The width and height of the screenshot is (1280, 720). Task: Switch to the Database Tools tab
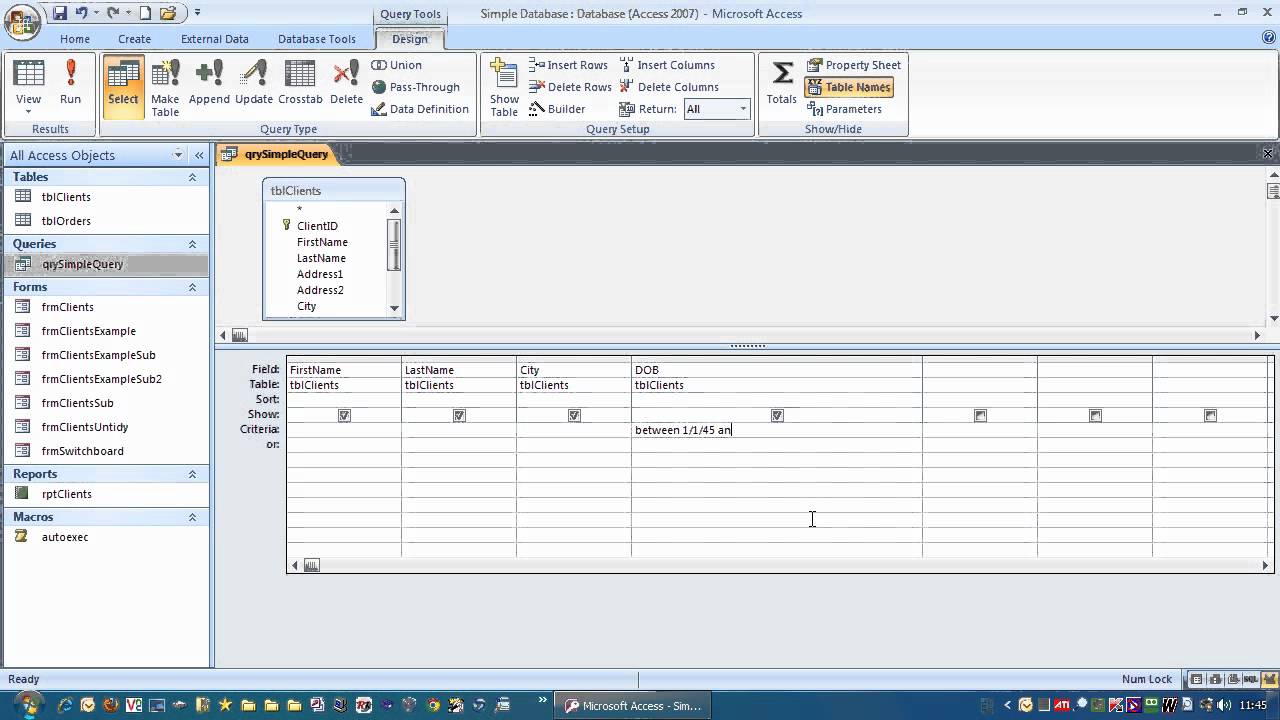316,39
